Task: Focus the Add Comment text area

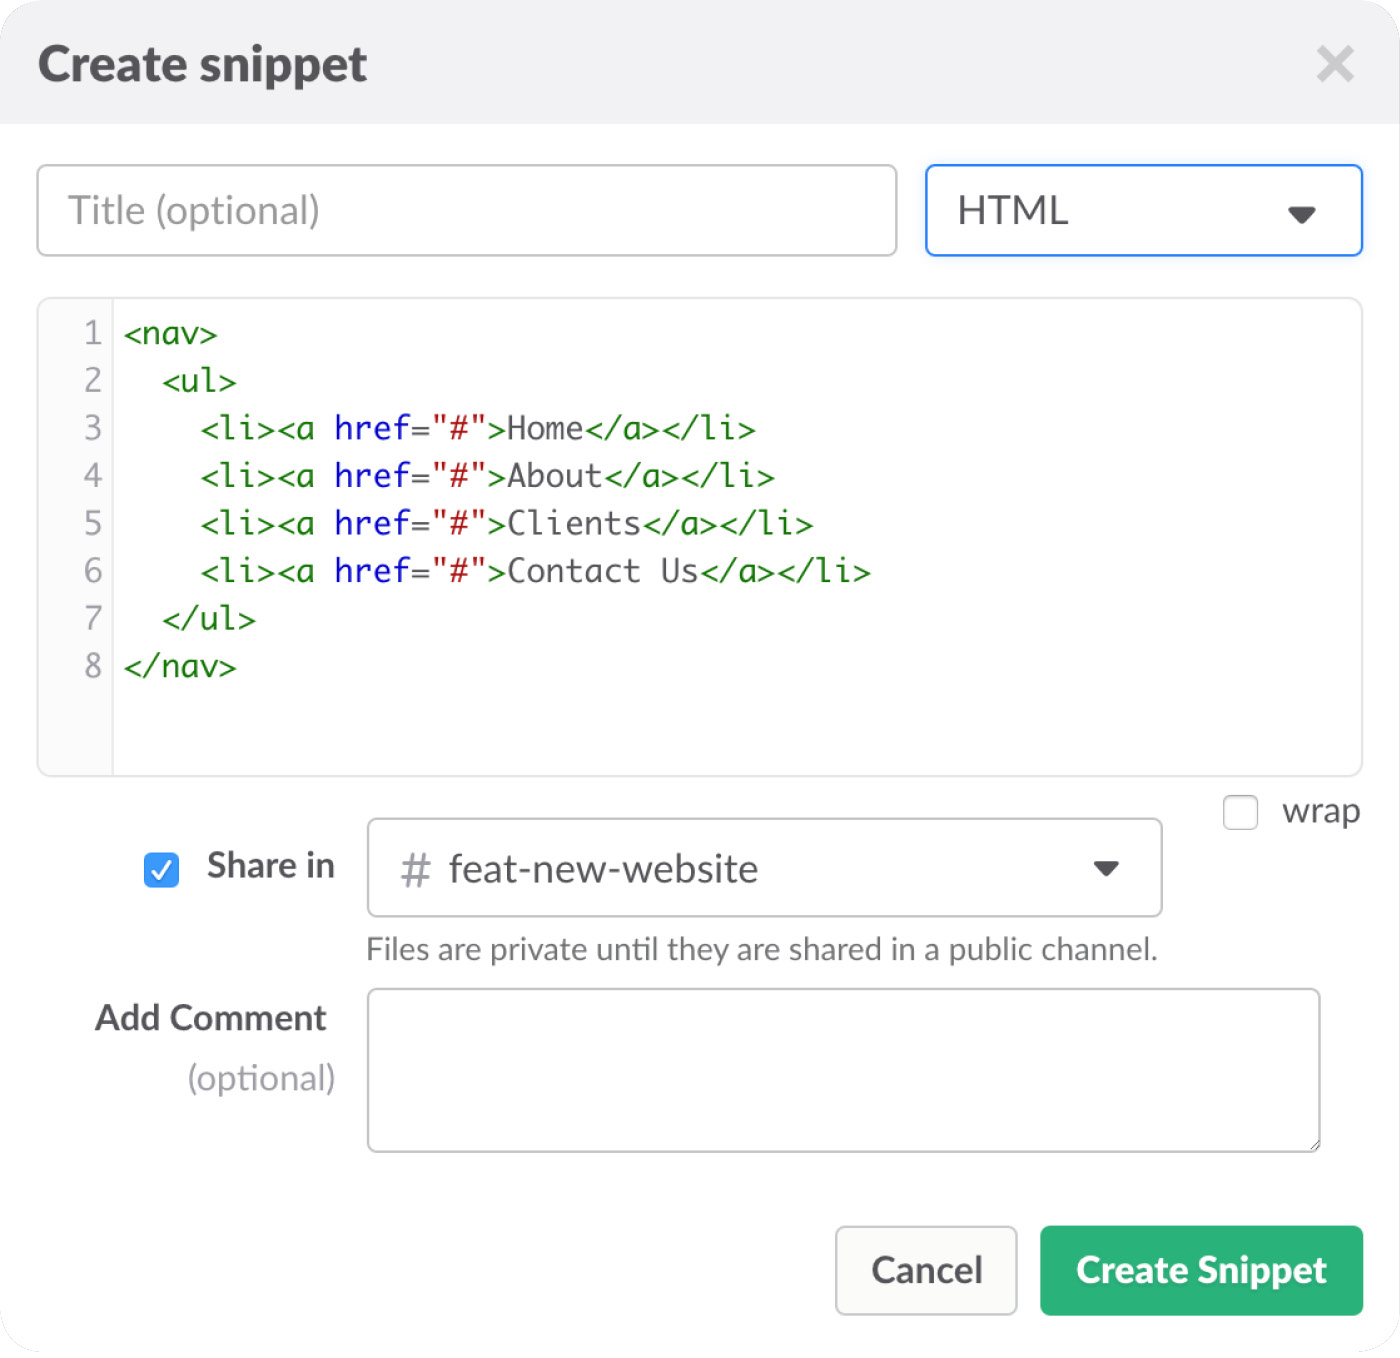Action: 842,1070
